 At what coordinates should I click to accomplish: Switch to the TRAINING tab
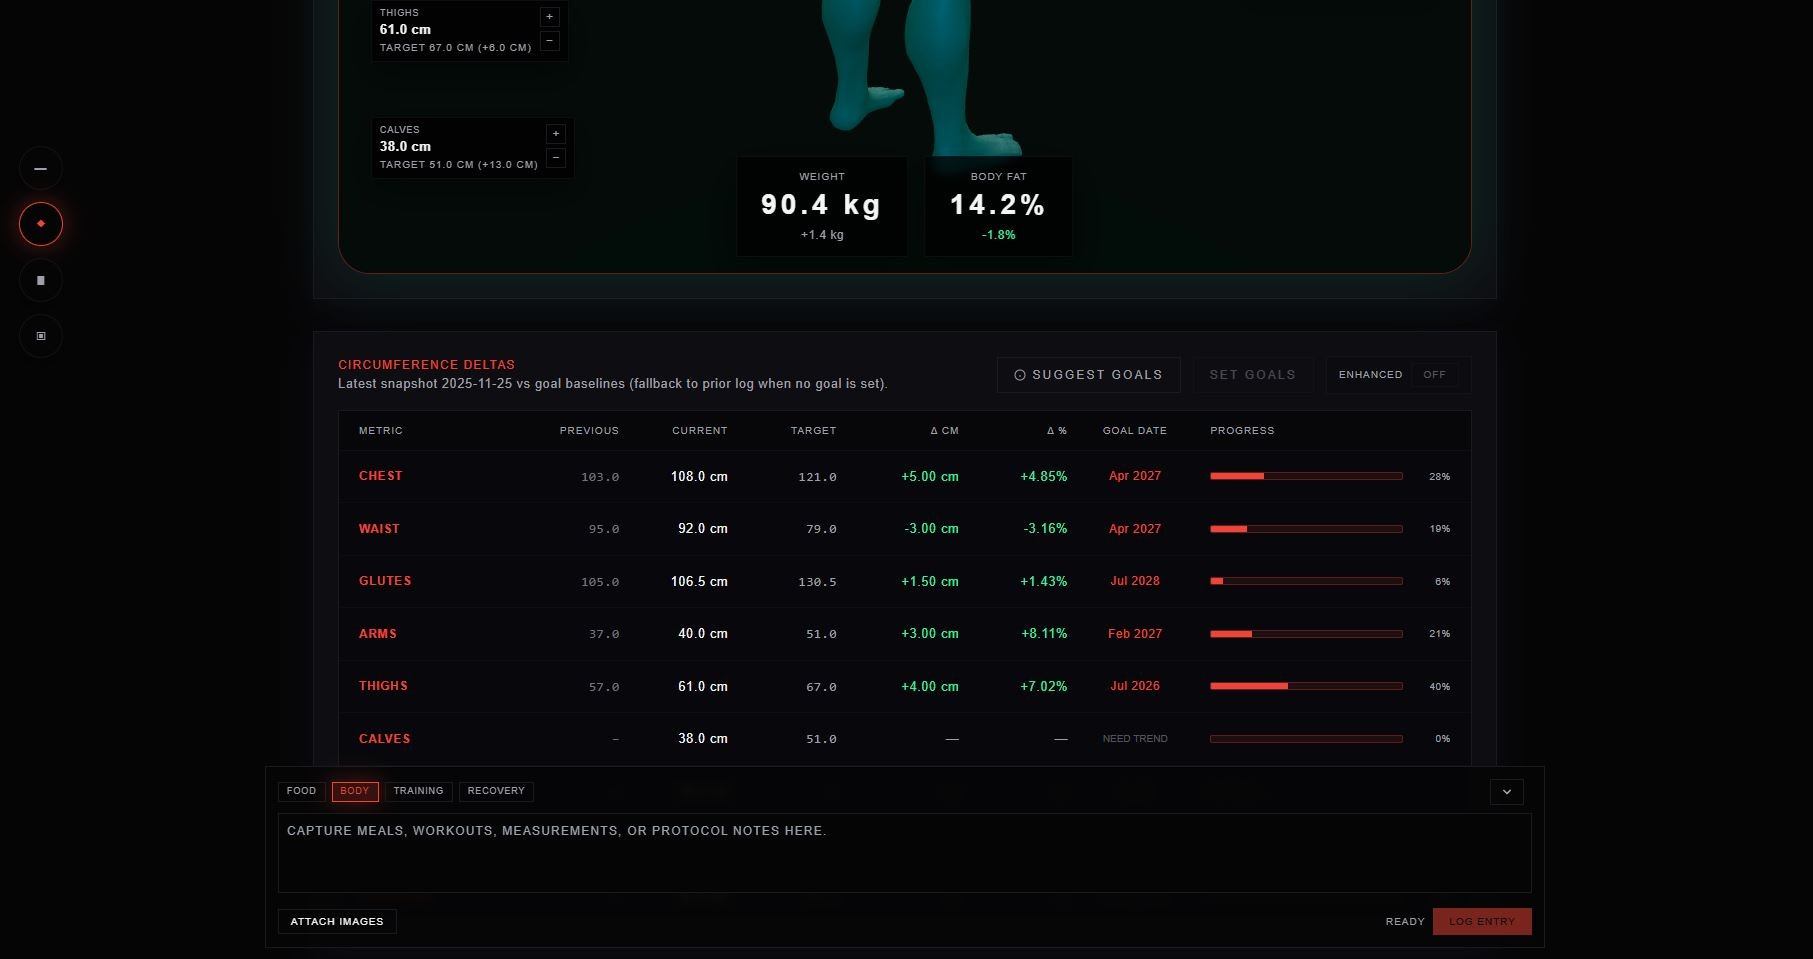click(x=418, y=791)
